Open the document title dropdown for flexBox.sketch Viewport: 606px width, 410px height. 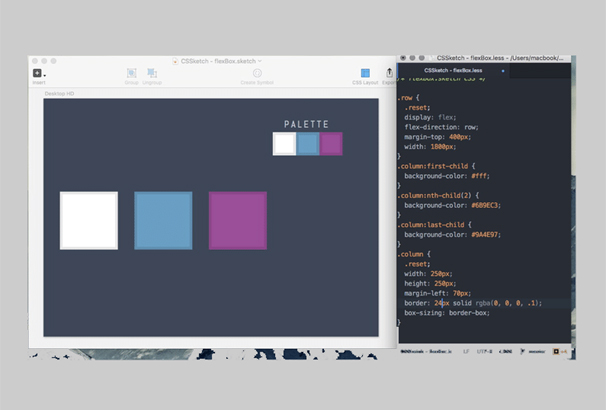[x=260, y=61]
